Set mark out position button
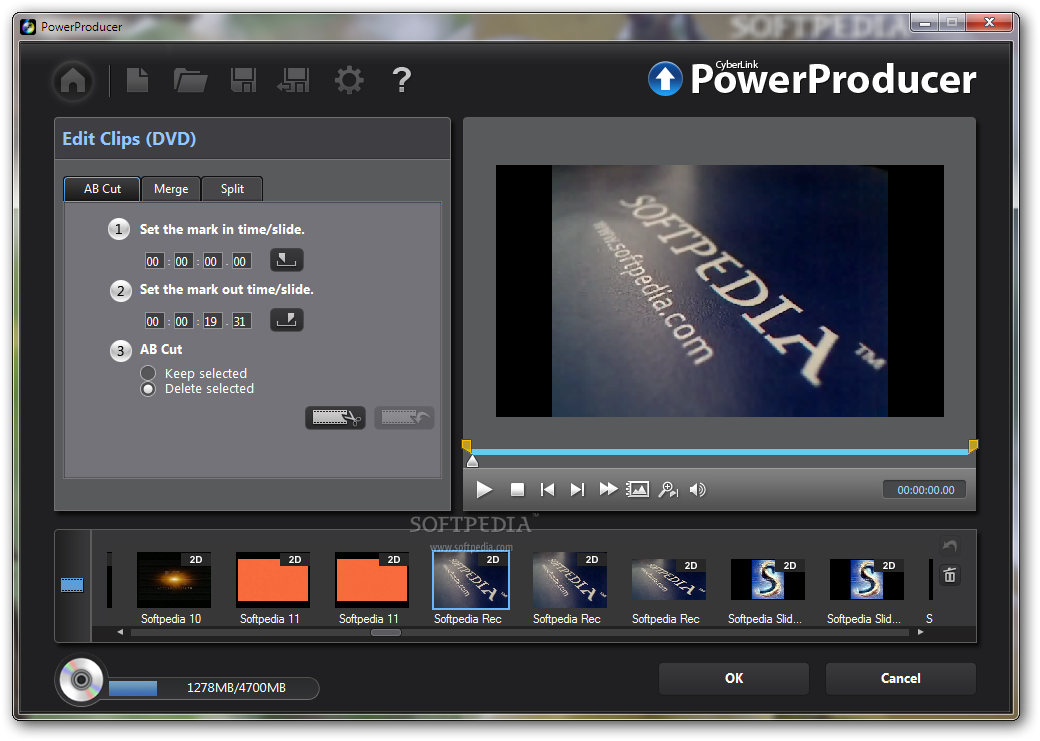Image resolution: width=1040 pixels, height=741 pixels. tap(287, 320)
